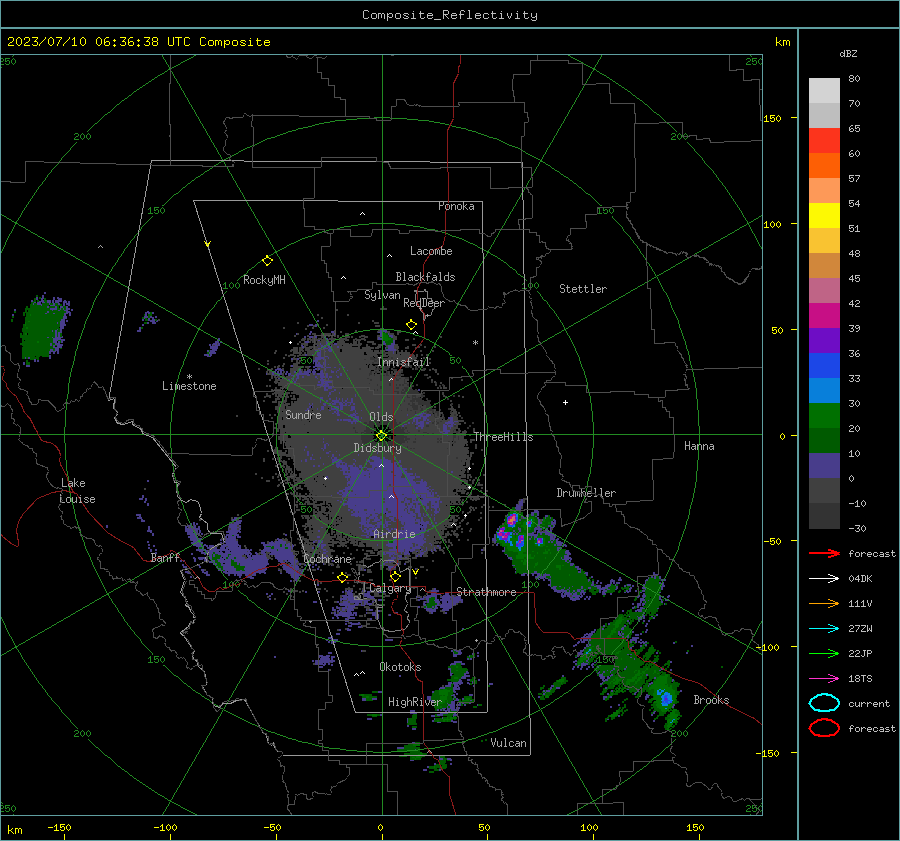
Task: Click the Banff label
Action: pyautogui.click(x=165, y=558)
